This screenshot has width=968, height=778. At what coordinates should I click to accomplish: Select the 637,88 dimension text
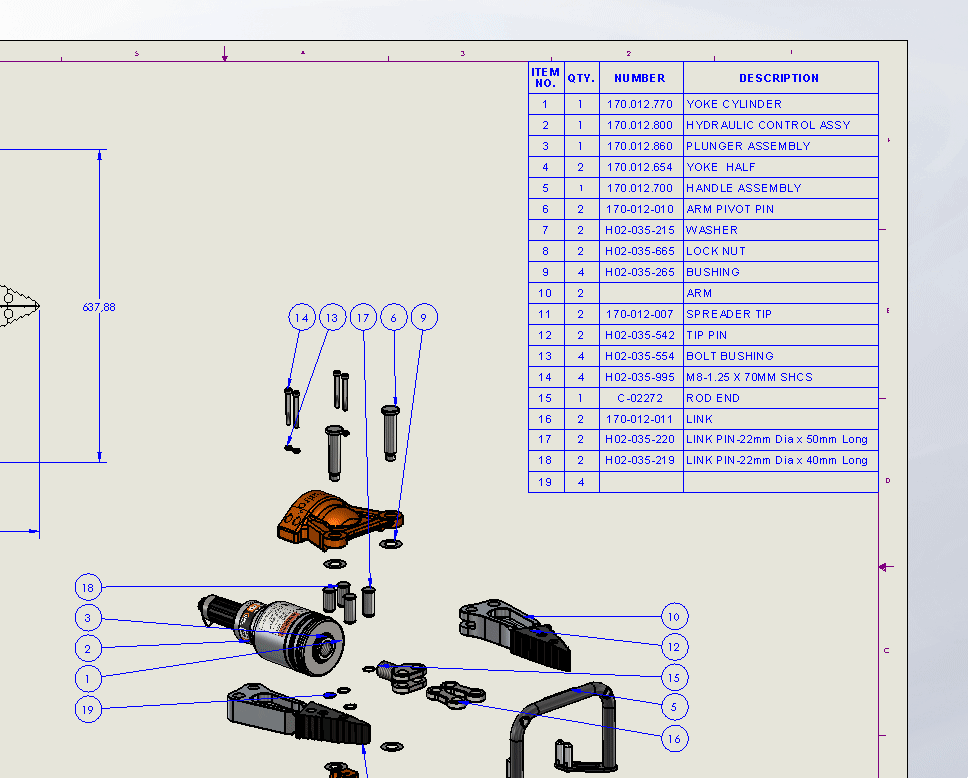[99, 307]
